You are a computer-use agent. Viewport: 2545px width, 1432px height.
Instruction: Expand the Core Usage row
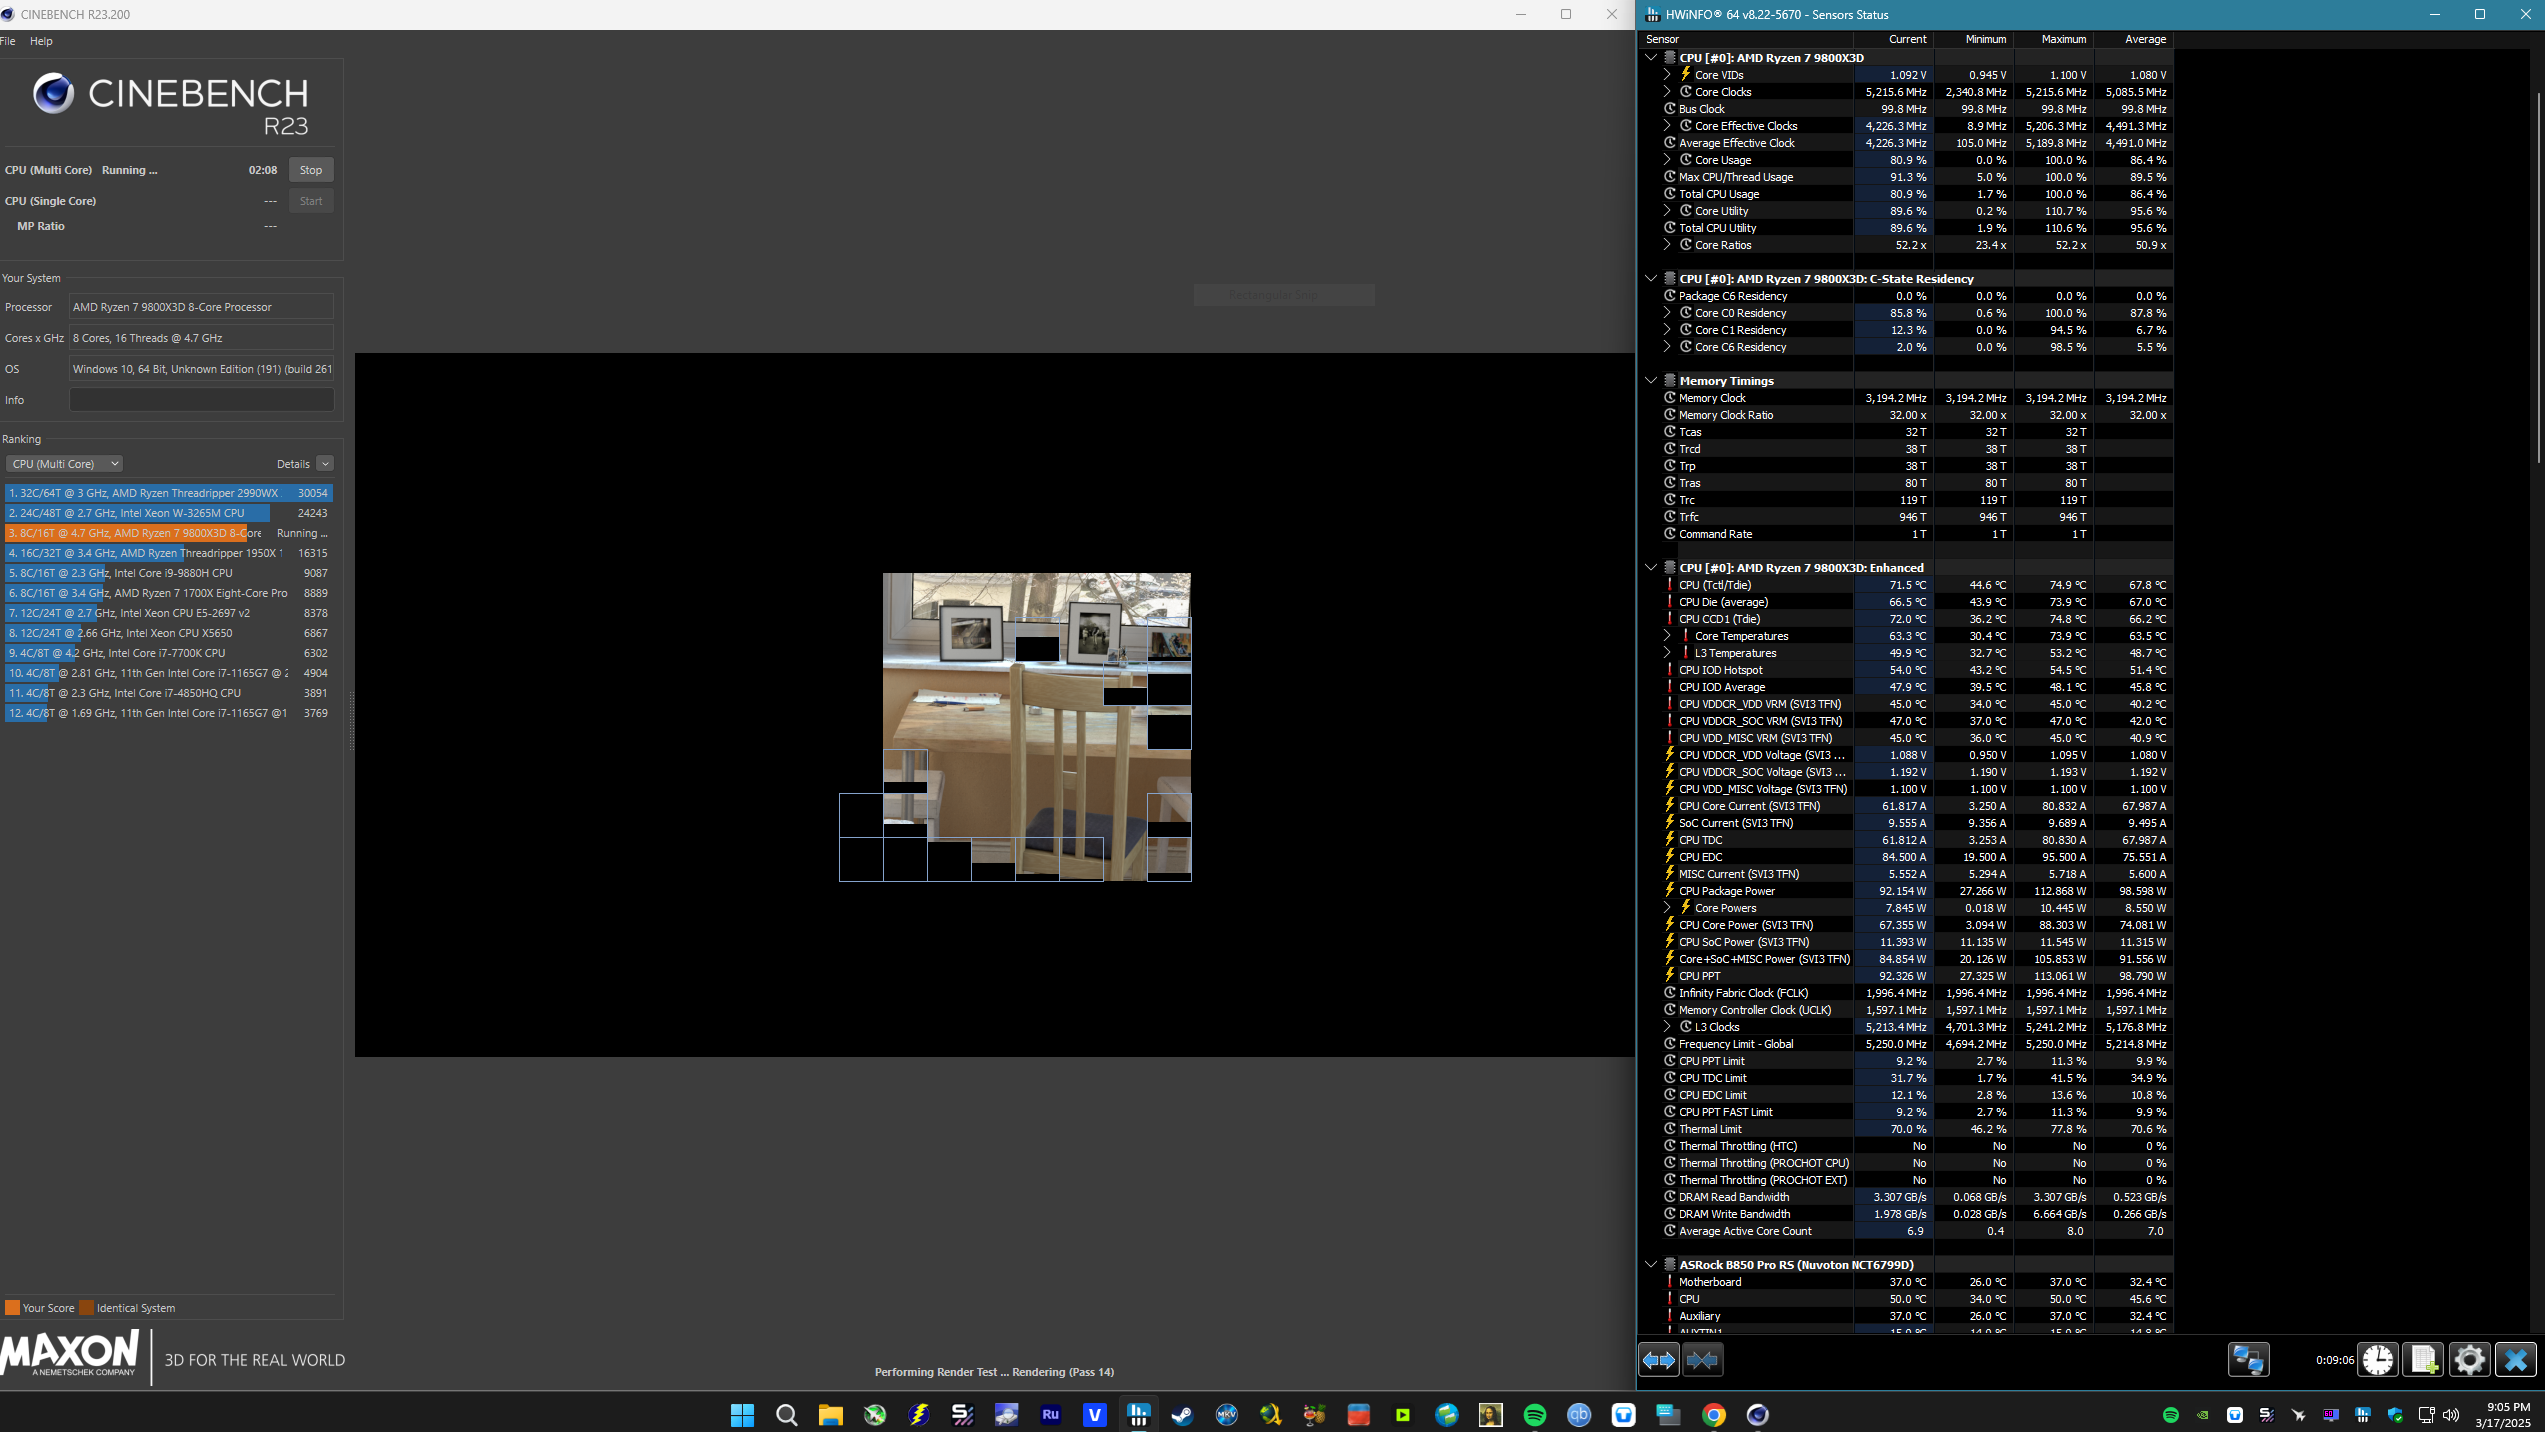(1667, 160)
